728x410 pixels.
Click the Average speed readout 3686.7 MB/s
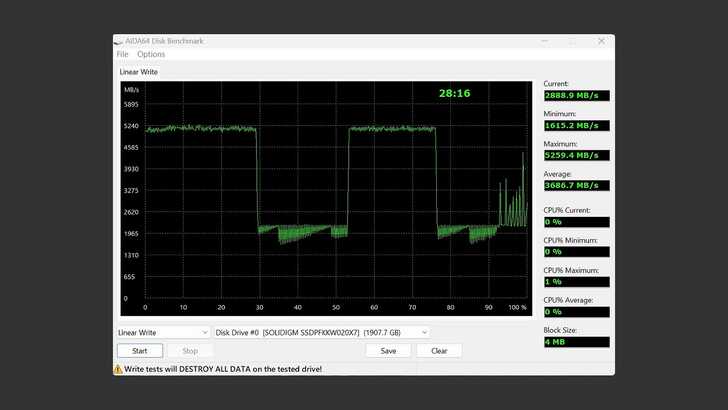tap(575, 185)
